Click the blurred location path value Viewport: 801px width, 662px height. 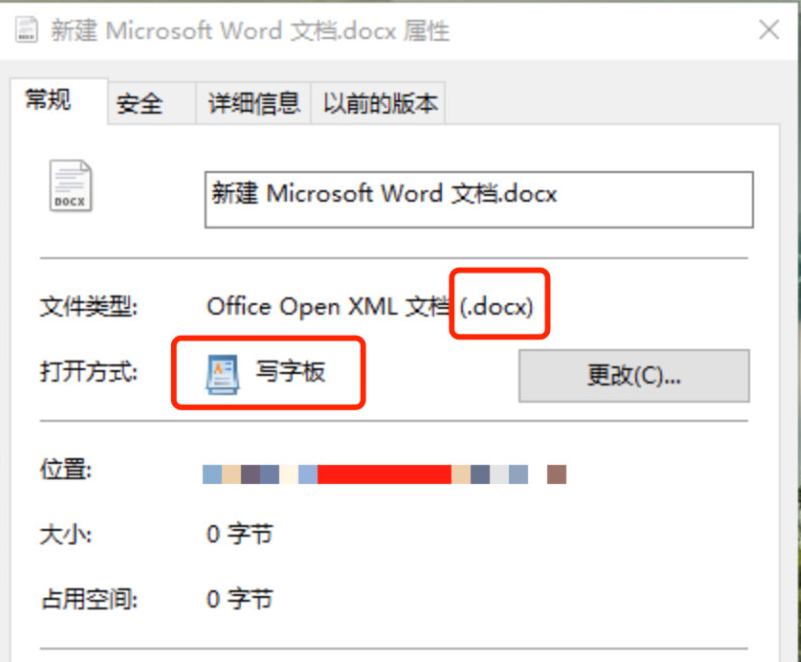click(384, 474)
